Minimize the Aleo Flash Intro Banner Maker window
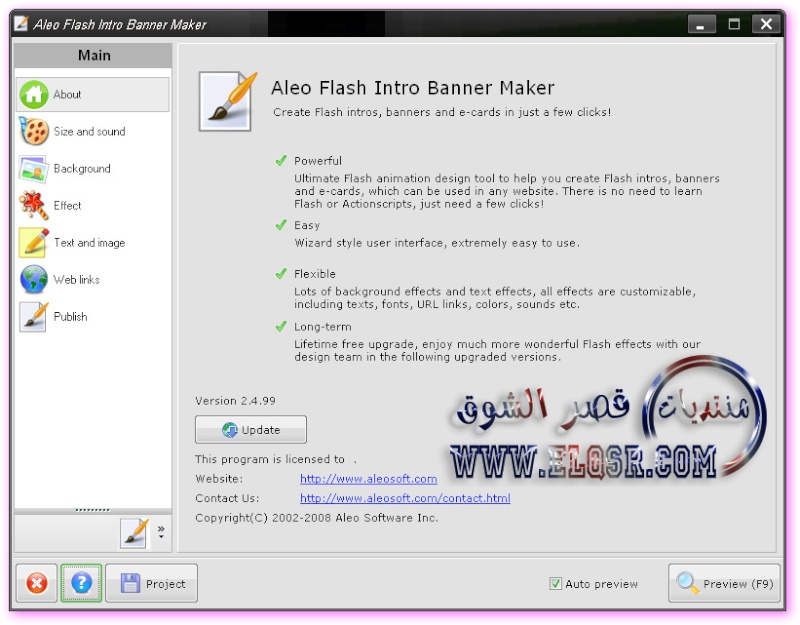 point(701,24)
